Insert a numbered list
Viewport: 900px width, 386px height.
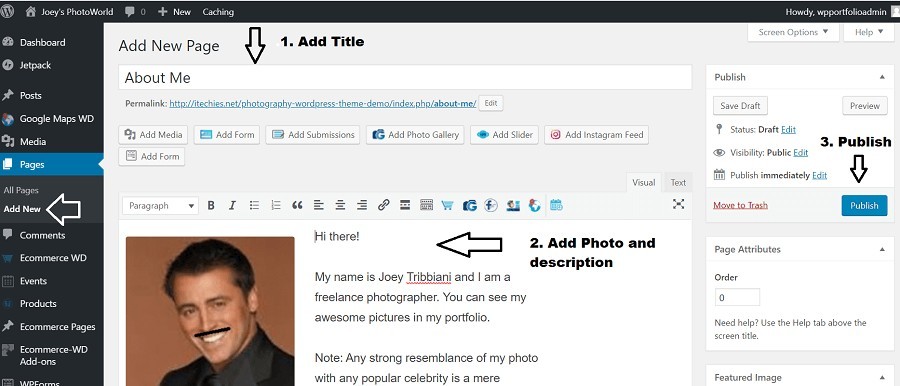coord(276,205)
